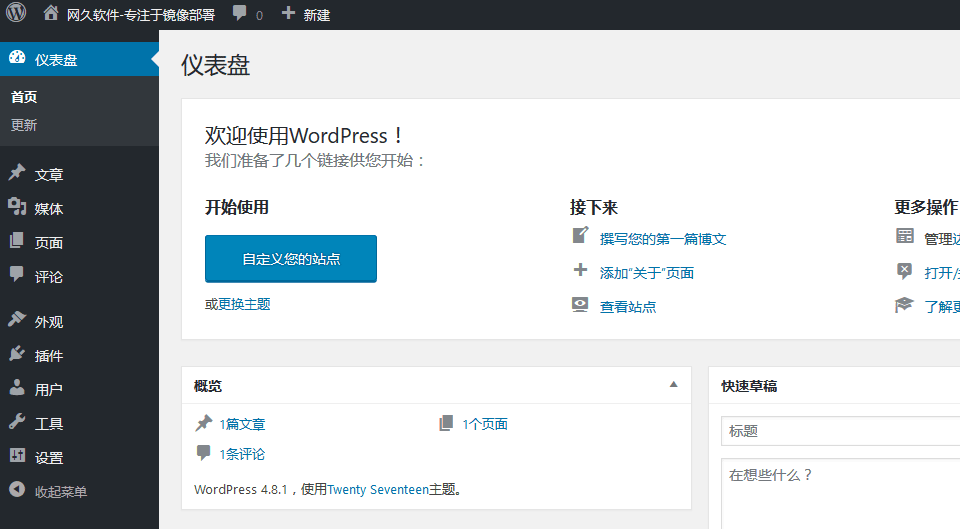Go to 设置 menu
The image size is (960, 529).
48,457
